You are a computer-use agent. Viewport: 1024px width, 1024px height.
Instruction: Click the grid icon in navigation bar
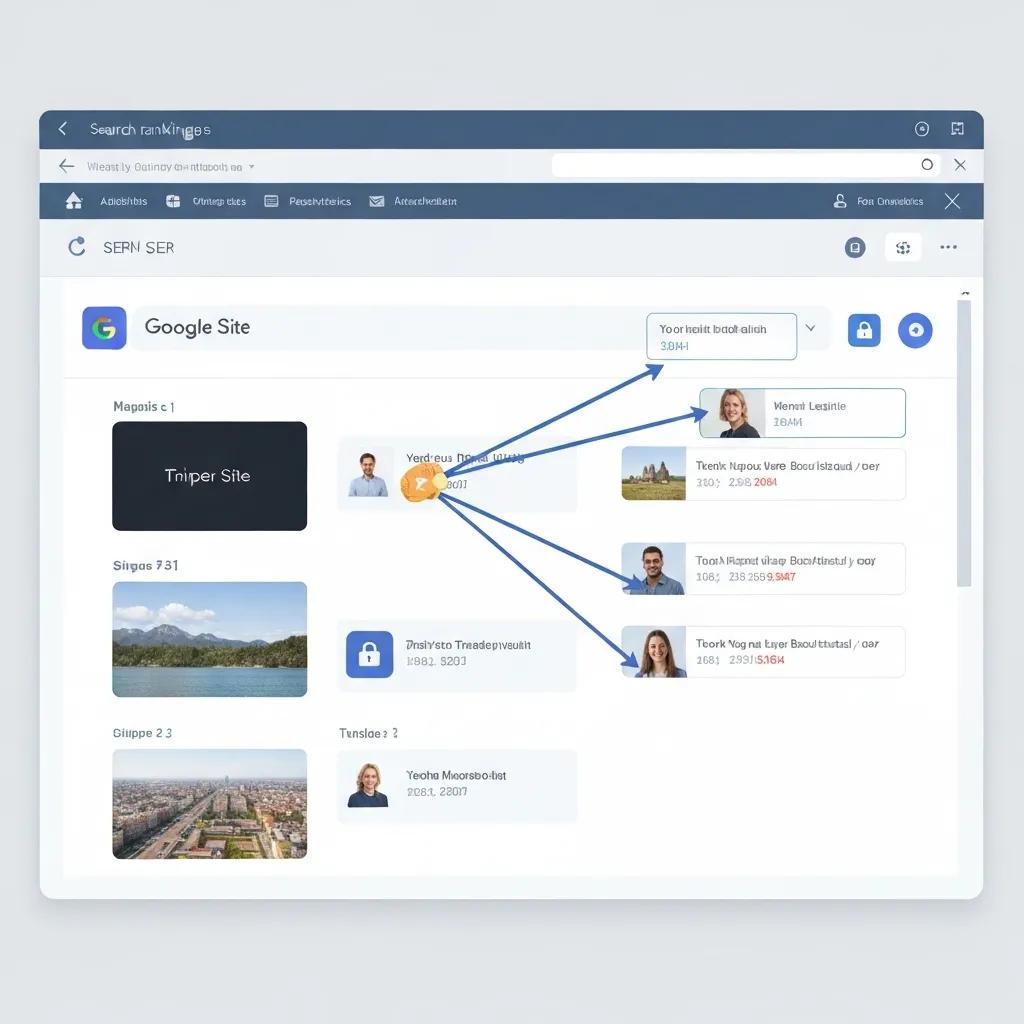[173, 201]
